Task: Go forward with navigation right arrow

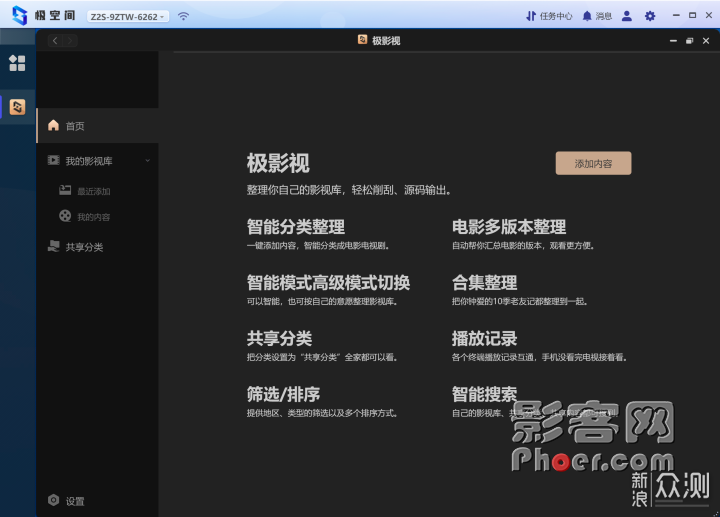Action: tap(70, 40)
